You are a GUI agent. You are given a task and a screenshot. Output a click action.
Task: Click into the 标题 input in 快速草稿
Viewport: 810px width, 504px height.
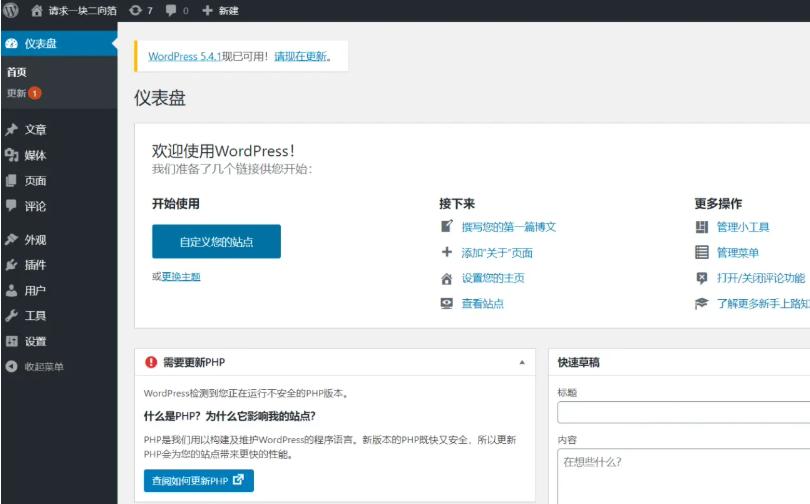click(x=683, y=412)
